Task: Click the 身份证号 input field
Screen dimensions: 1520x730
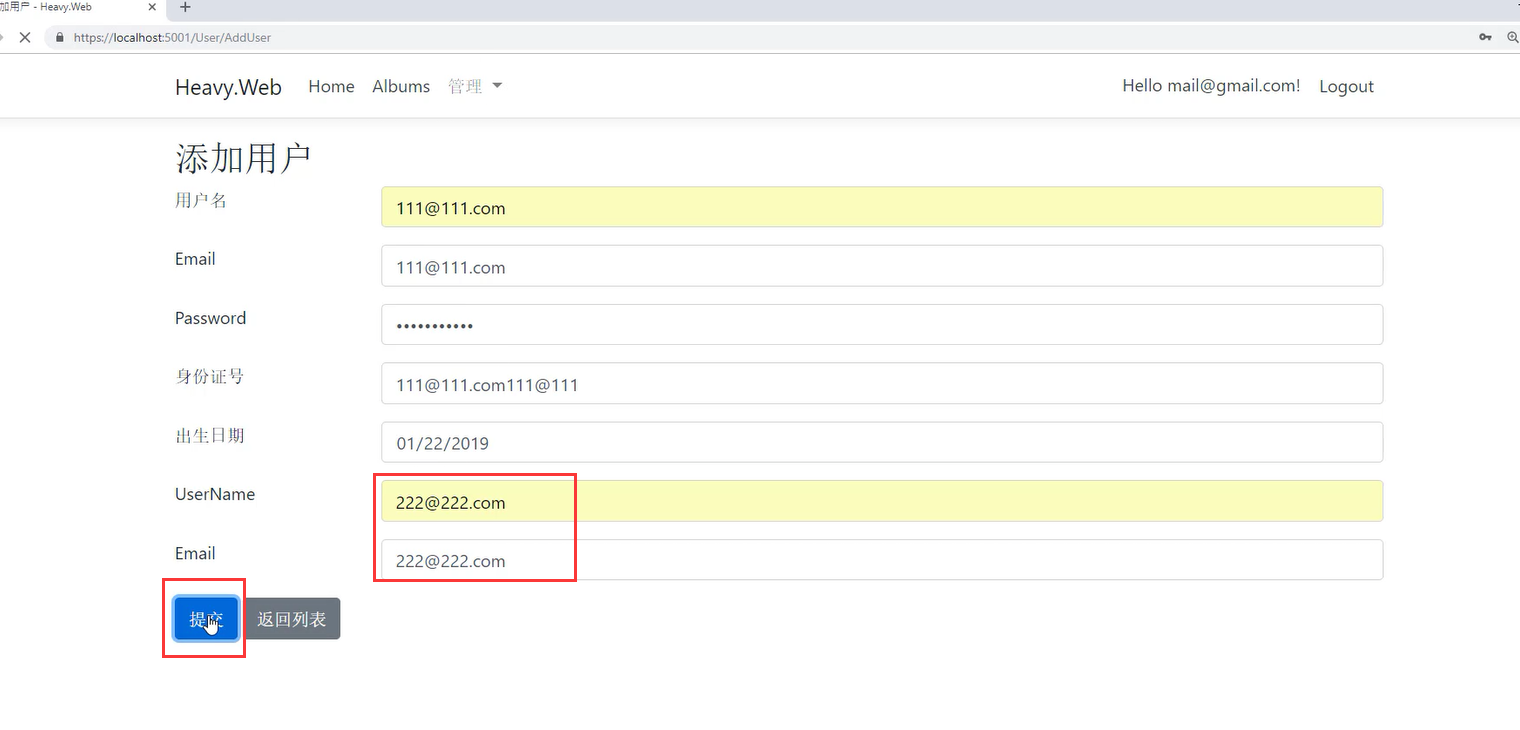Action: pos(882,383)
